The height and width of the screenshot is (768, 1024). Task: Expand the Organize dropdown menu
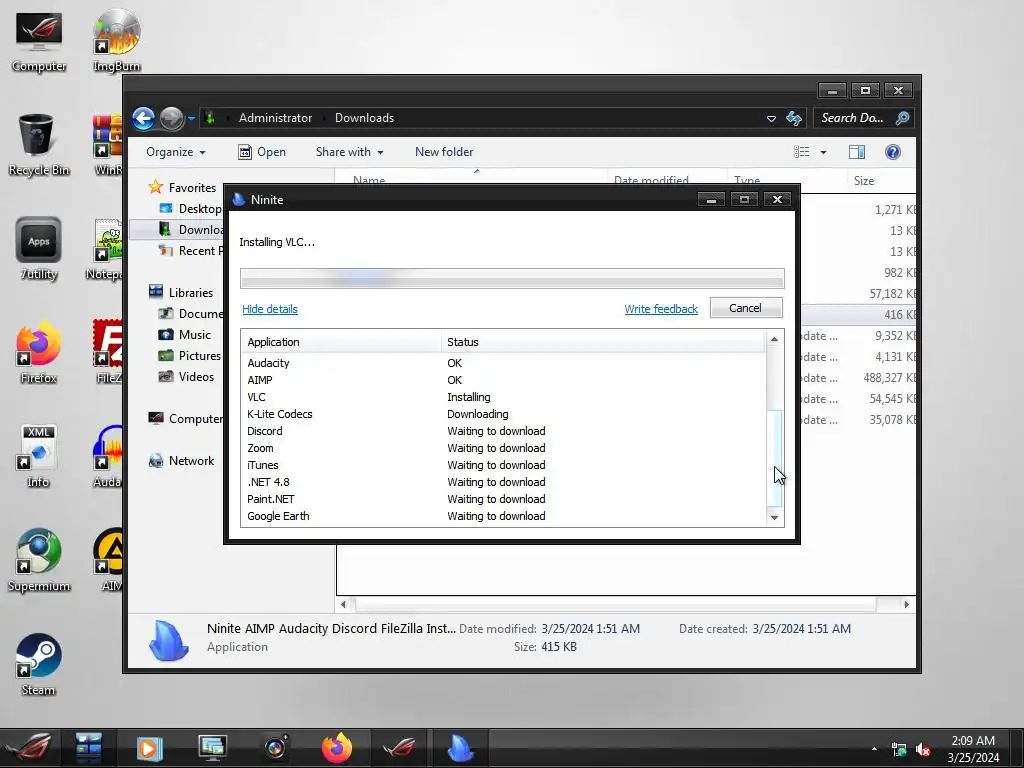coord(176,152)
